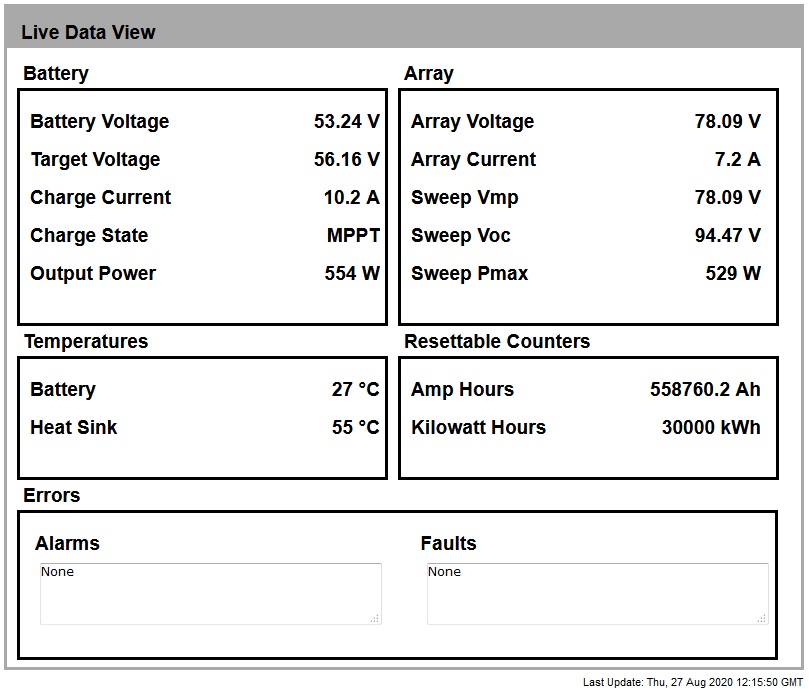Click the Kilowatt Hours value 30000 kWh
This screenshot has height=693, width=809.
(710, 428)
